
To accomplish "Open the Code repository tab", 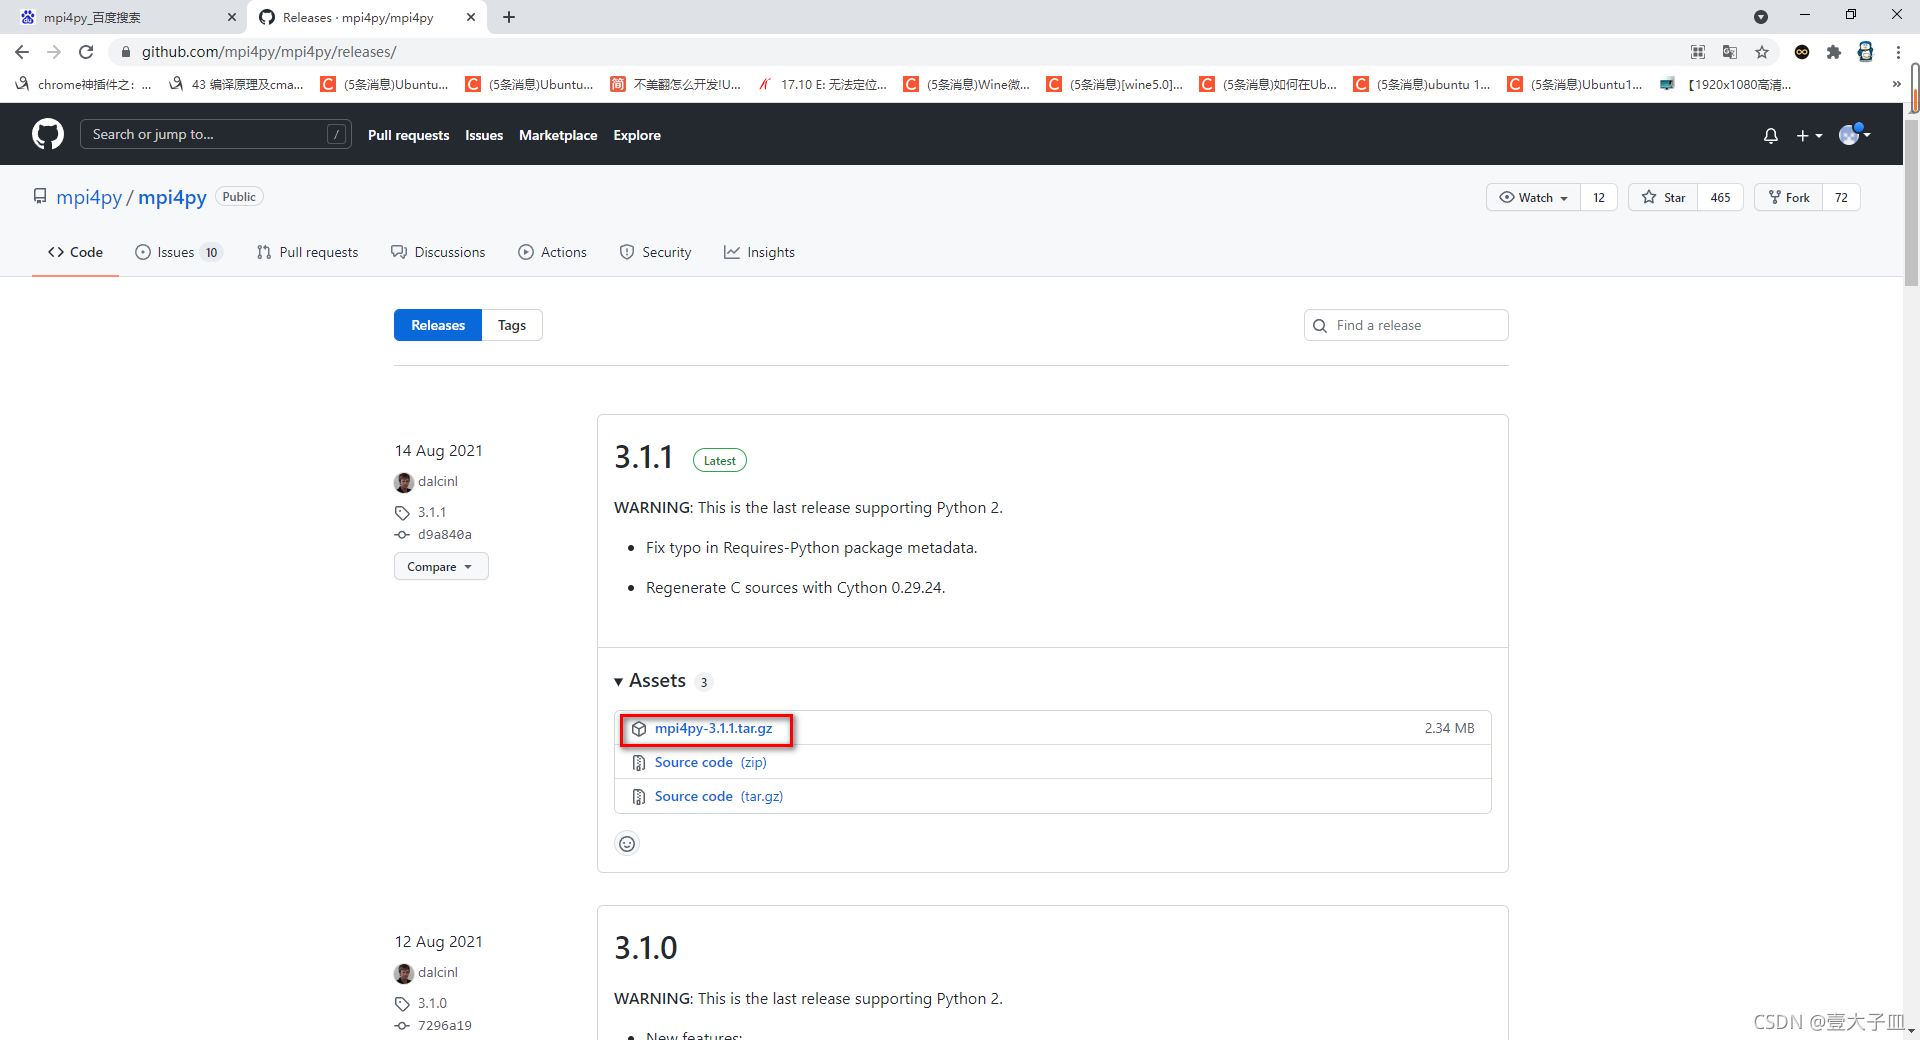I will (75, 252).
